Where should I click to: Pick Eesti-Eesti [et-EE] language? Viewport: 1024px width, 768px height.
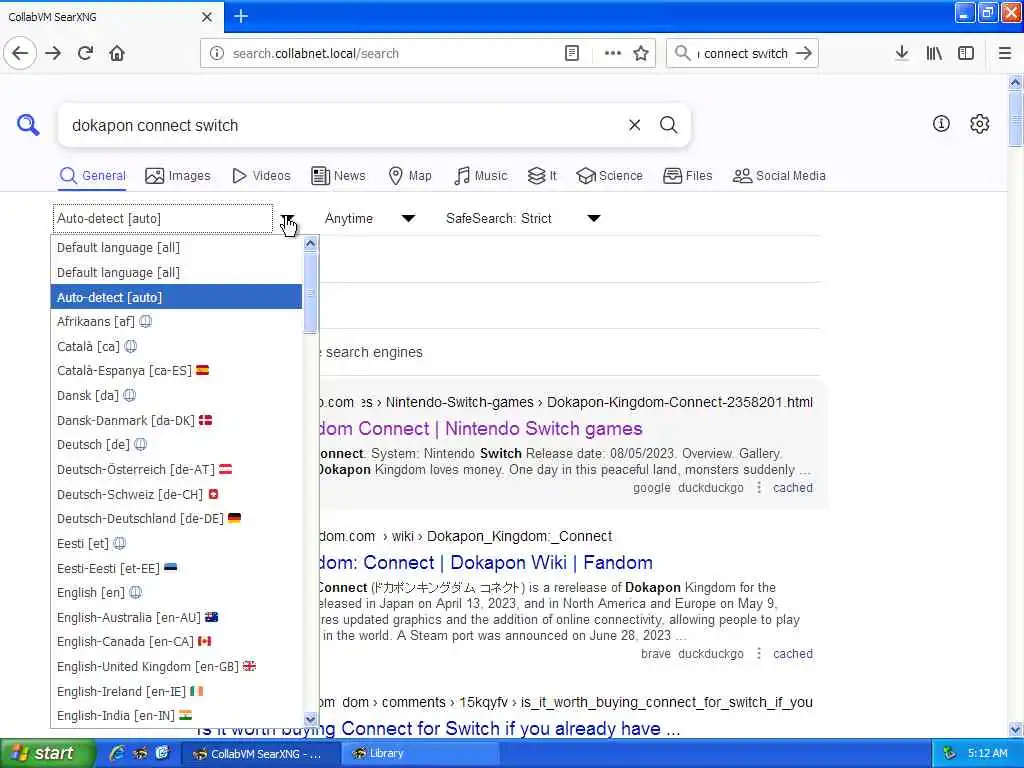click(176, 568)
